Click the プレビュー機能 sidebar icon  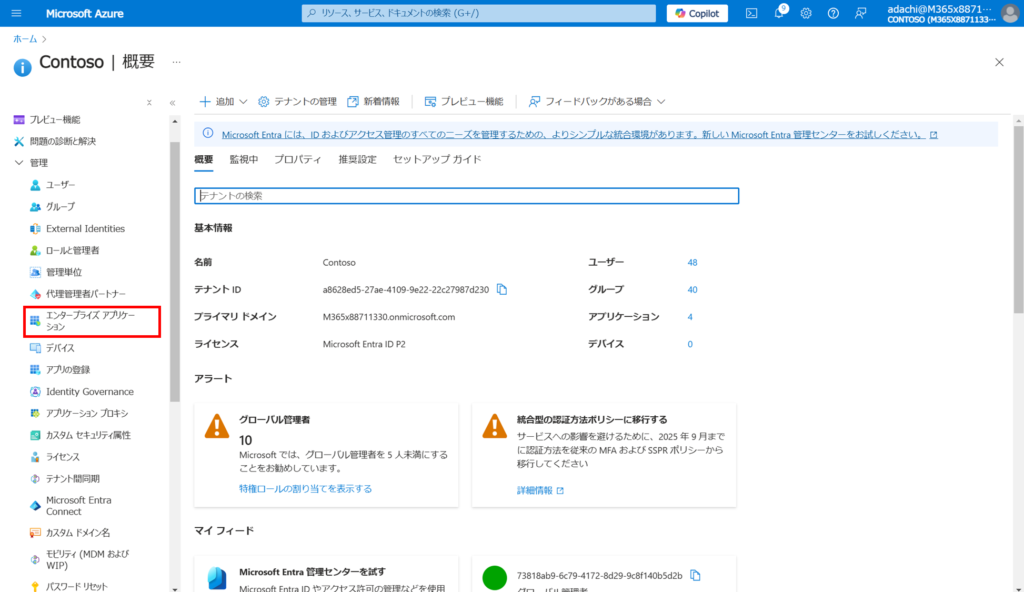[x=19, y=120]
